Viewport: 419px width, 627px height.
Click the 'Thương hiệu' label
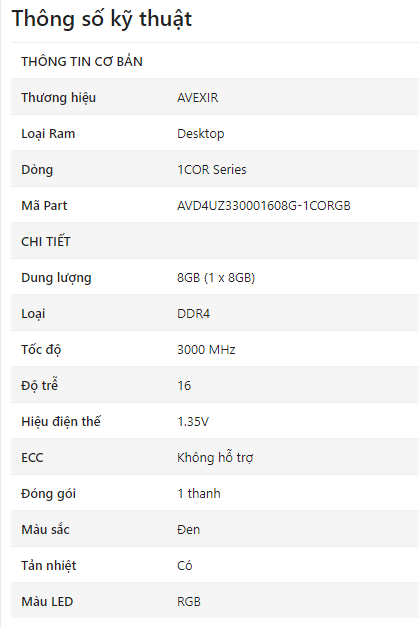click(58, 98)
